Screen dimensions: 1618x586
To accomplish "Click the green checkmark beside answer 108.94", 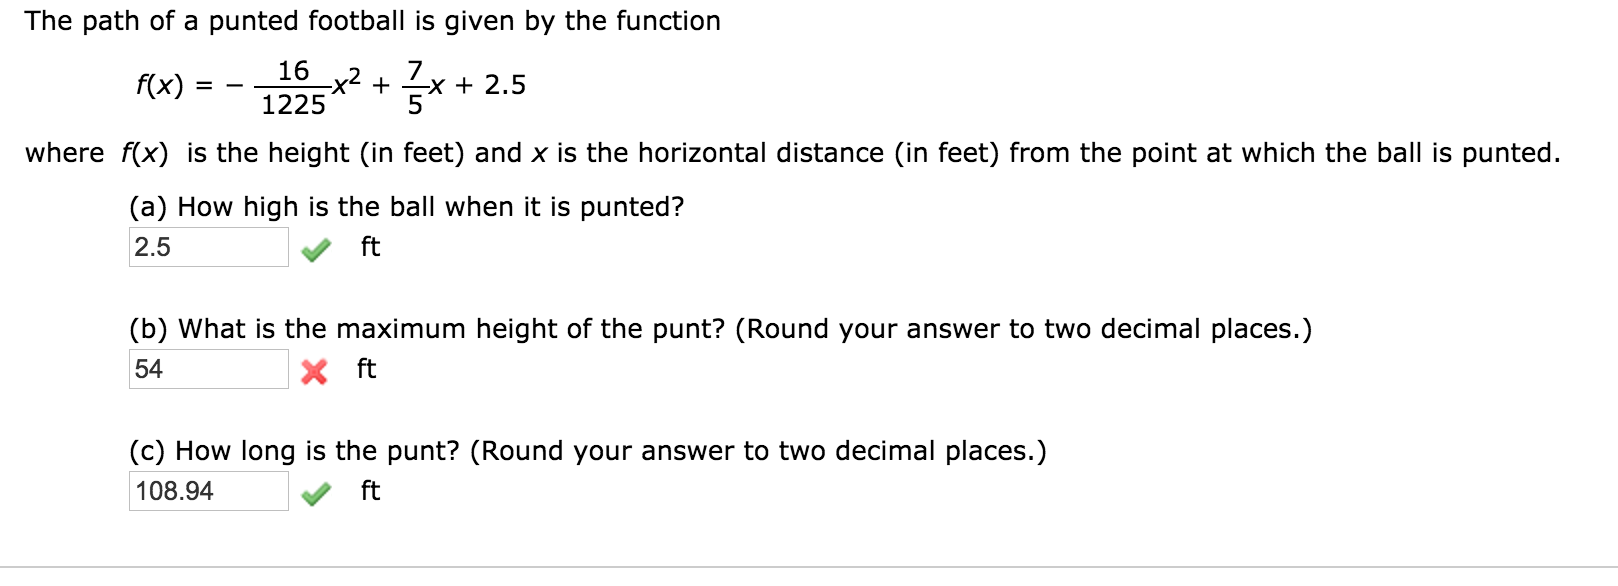I will 315,490.
